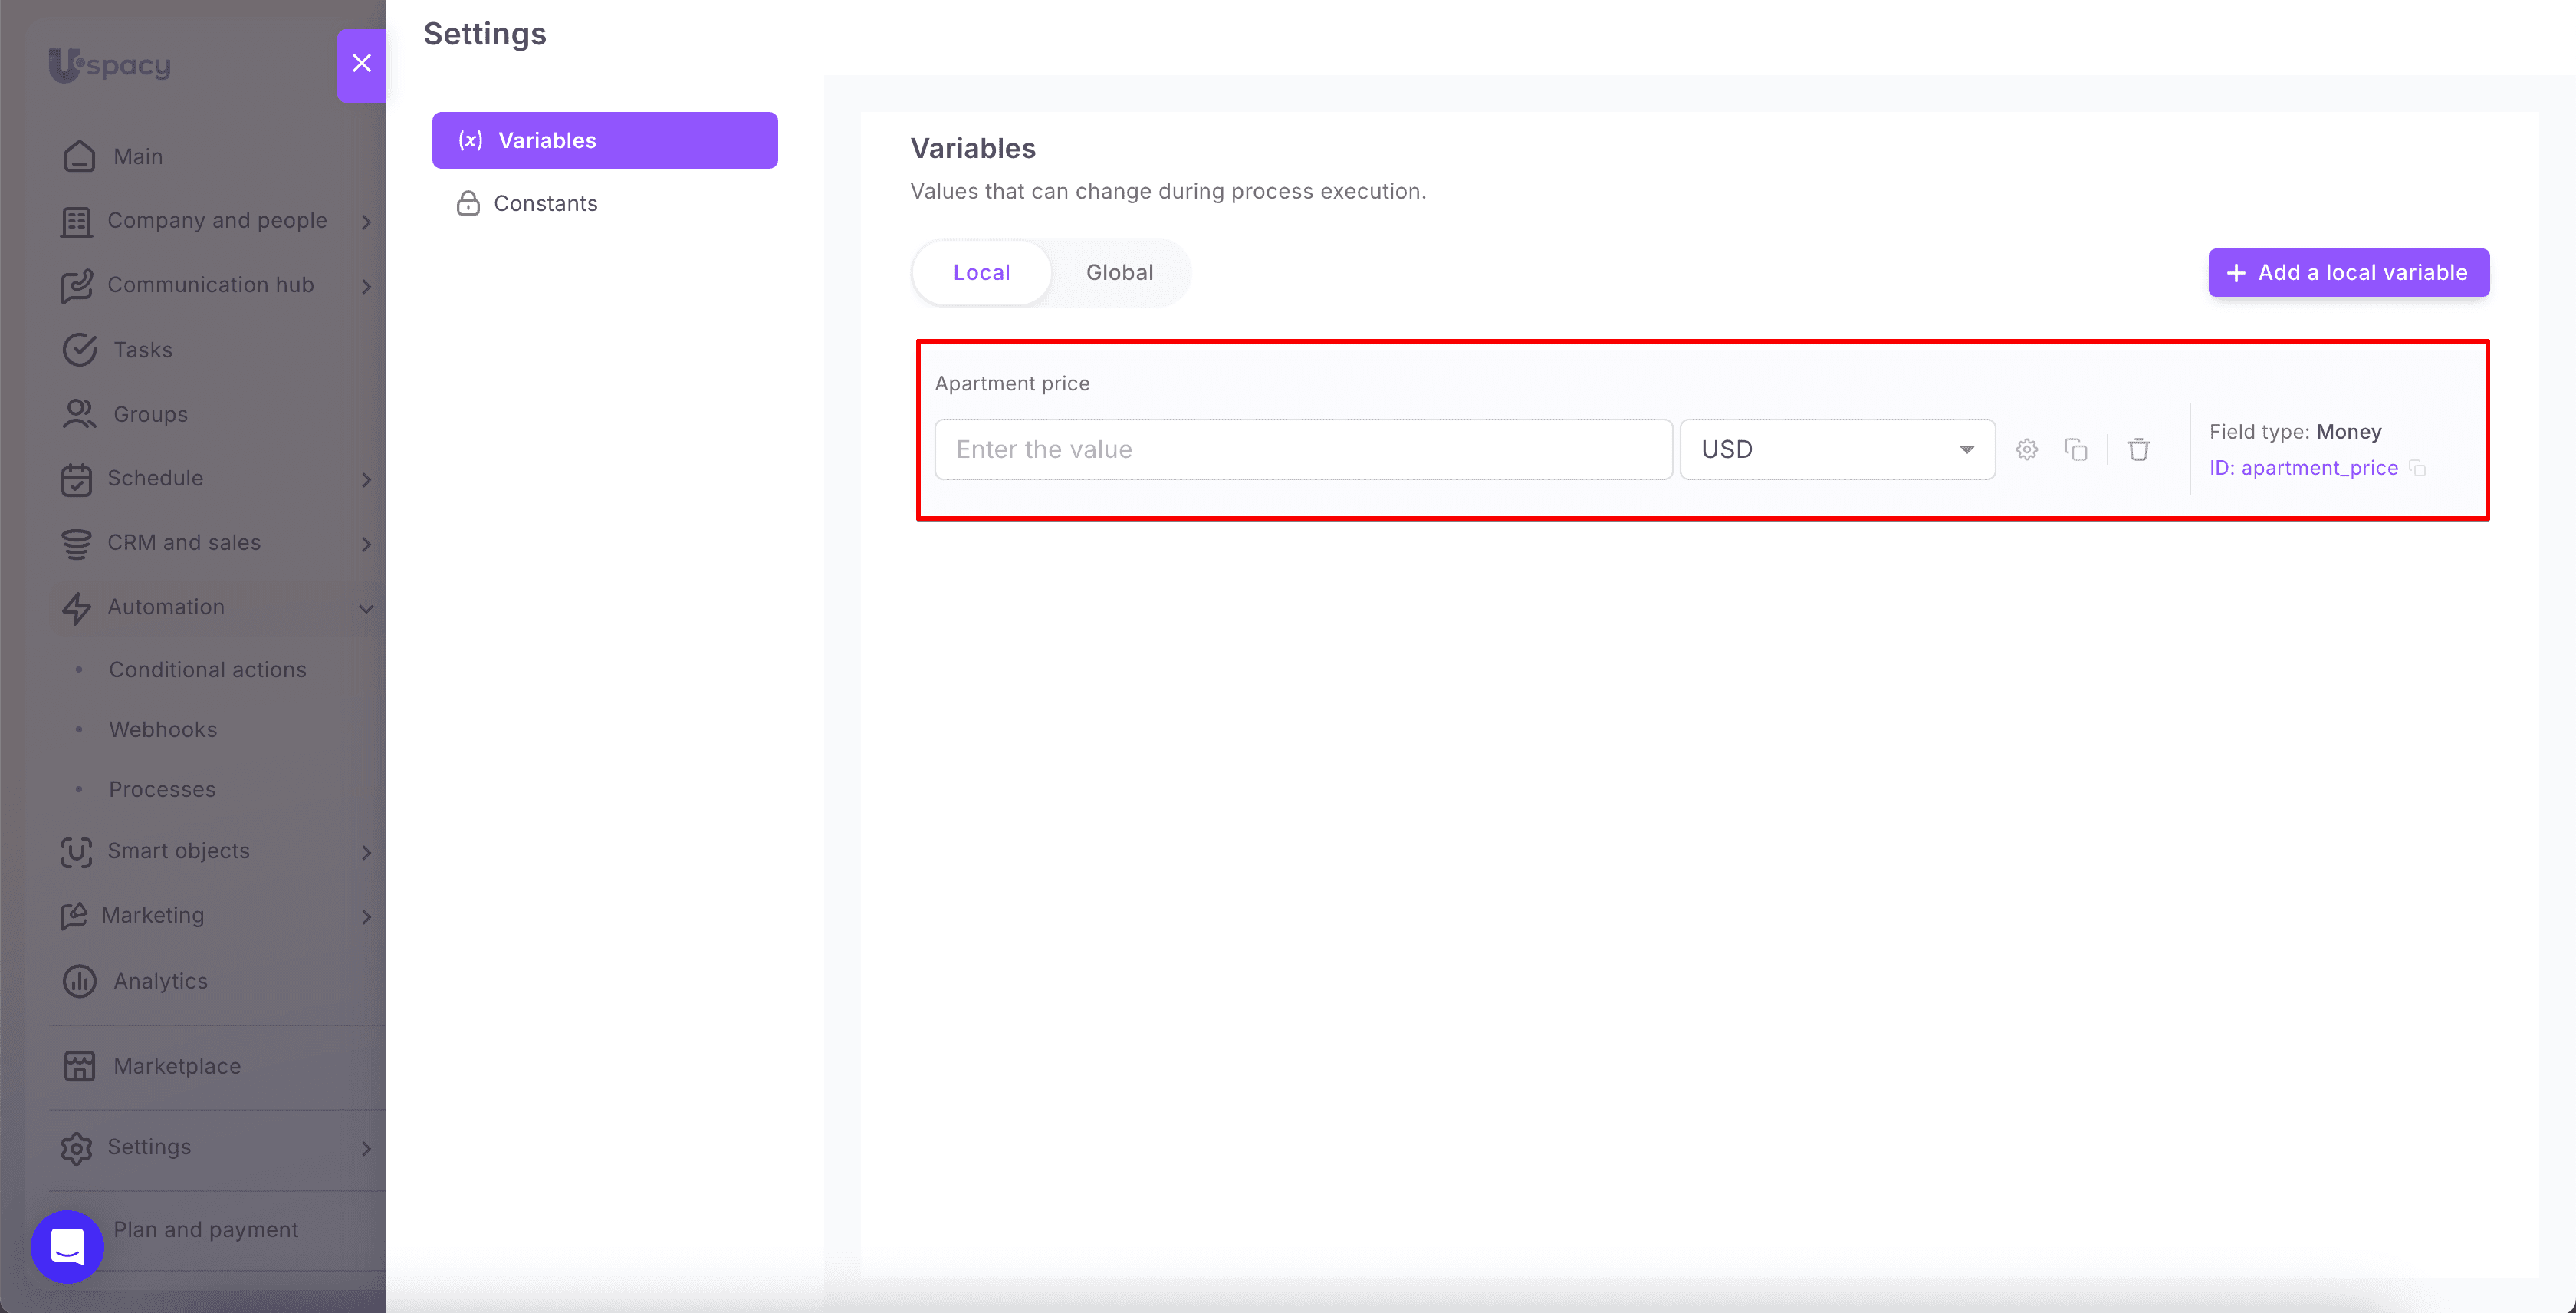Viewport: 2576px width, 1313px height.
Task: Delete the Apartment price variable
Action: 2139,449
